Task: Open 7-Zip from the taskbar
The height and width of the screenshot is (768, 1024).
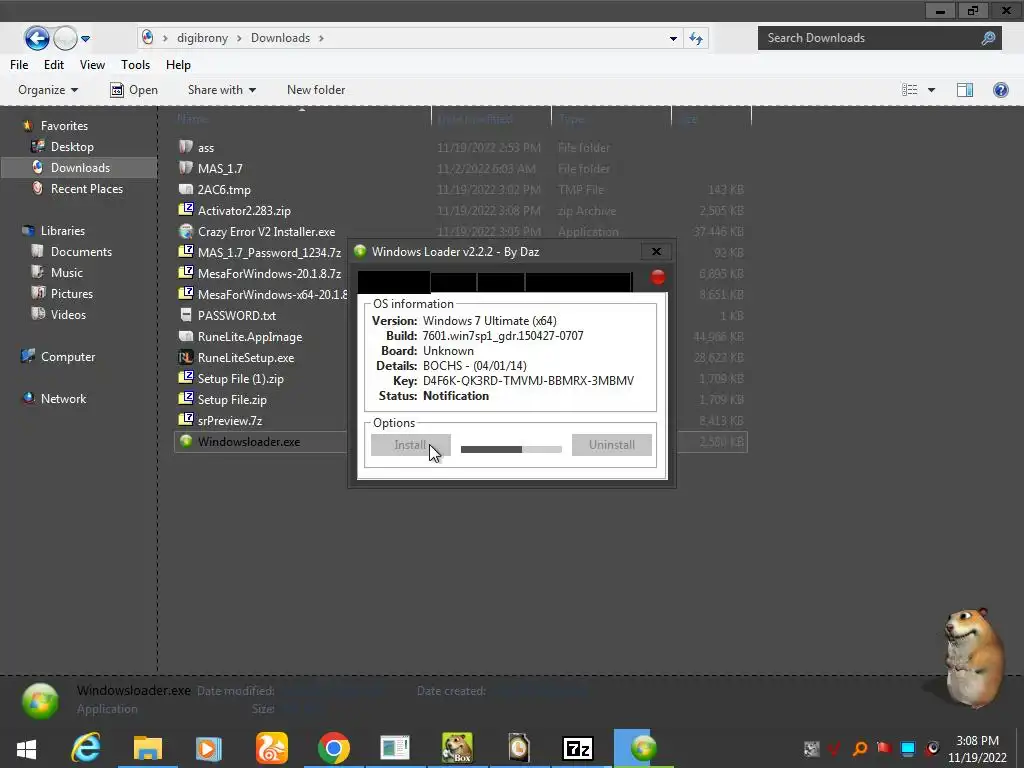Action: coord(578,748)
